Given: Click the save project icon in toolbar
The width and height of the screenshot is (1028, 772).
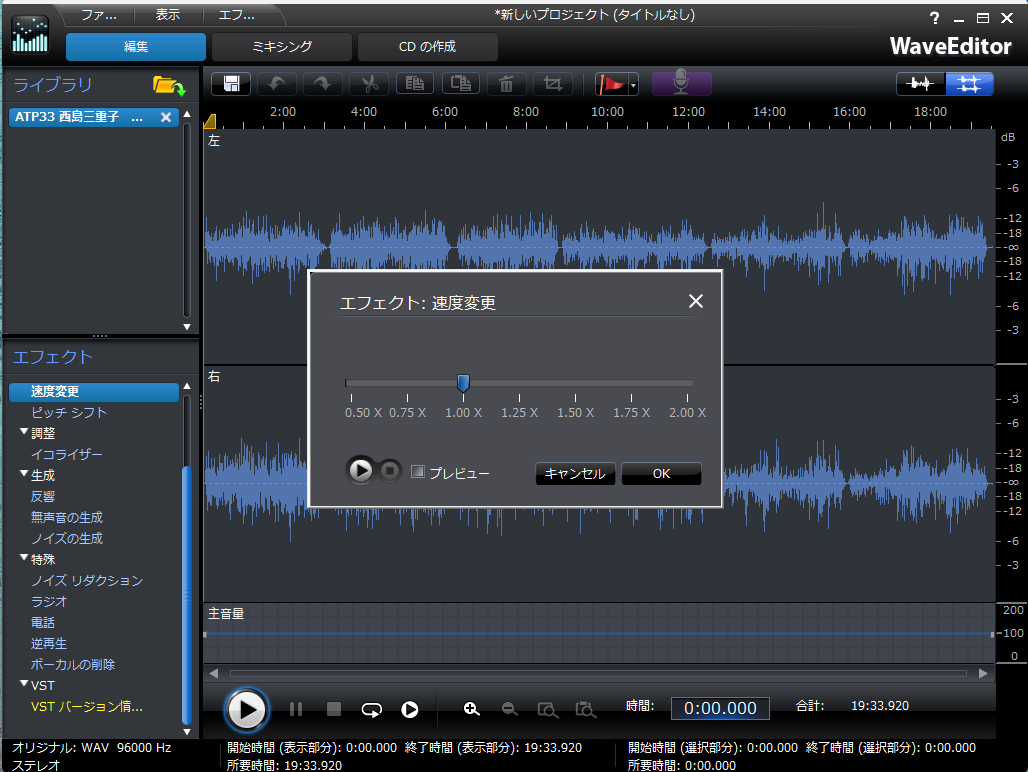Looking at the screenshot, I should coord(230,84).
